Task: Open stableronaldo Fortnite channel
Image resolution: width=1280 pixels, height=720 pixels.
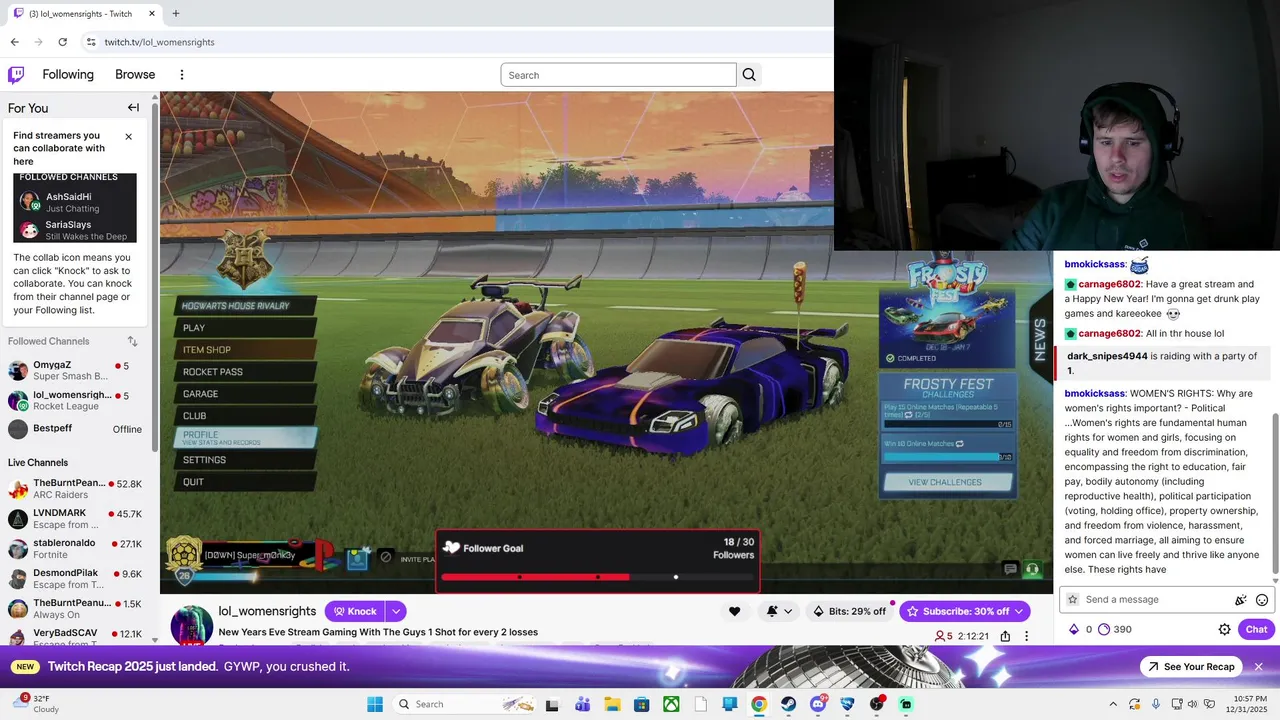Action: pyautogui.click(x=75, y=549)
